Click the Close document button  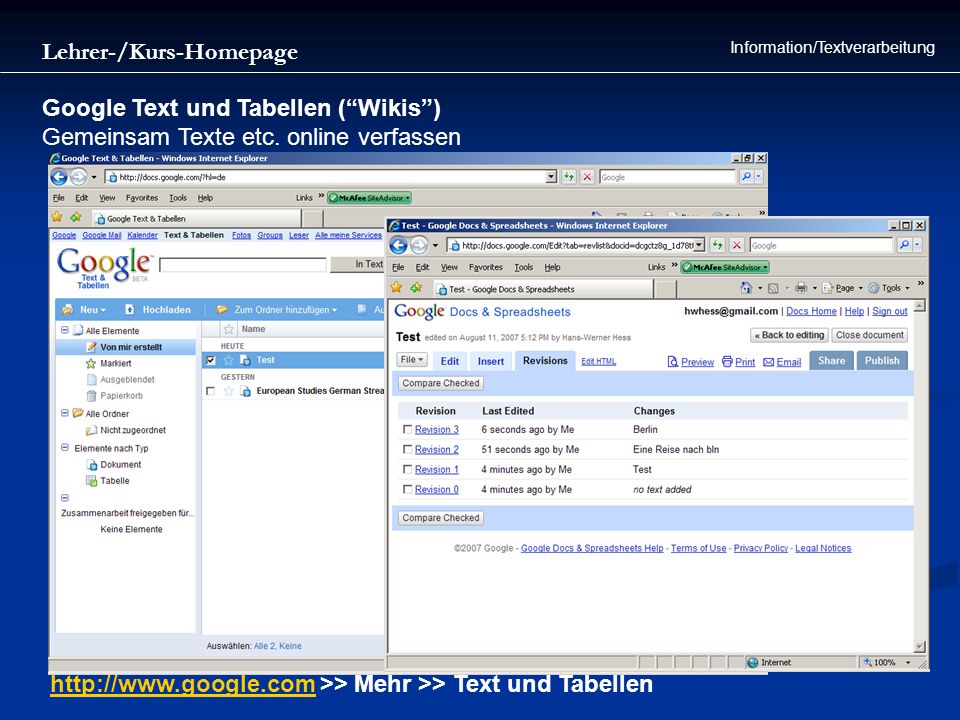(869, 335)
